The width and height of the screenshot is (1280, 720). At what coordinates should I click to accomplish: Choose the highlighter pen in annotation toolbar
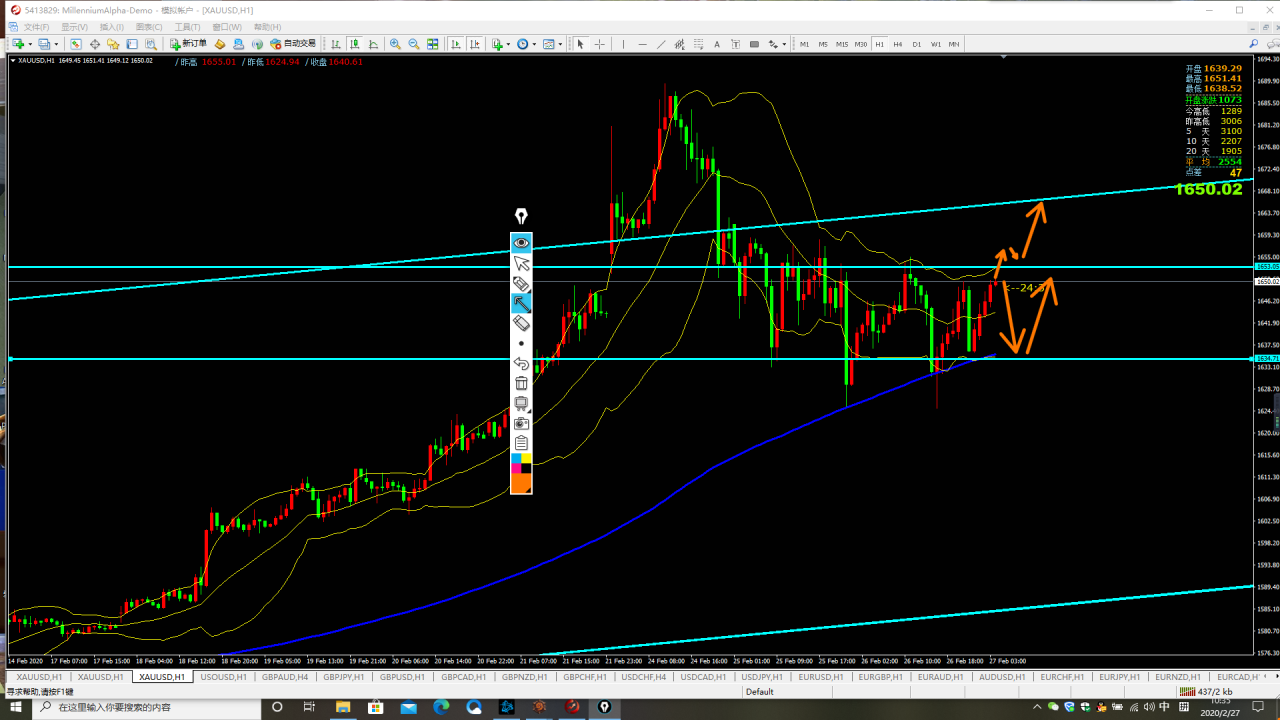521,283
